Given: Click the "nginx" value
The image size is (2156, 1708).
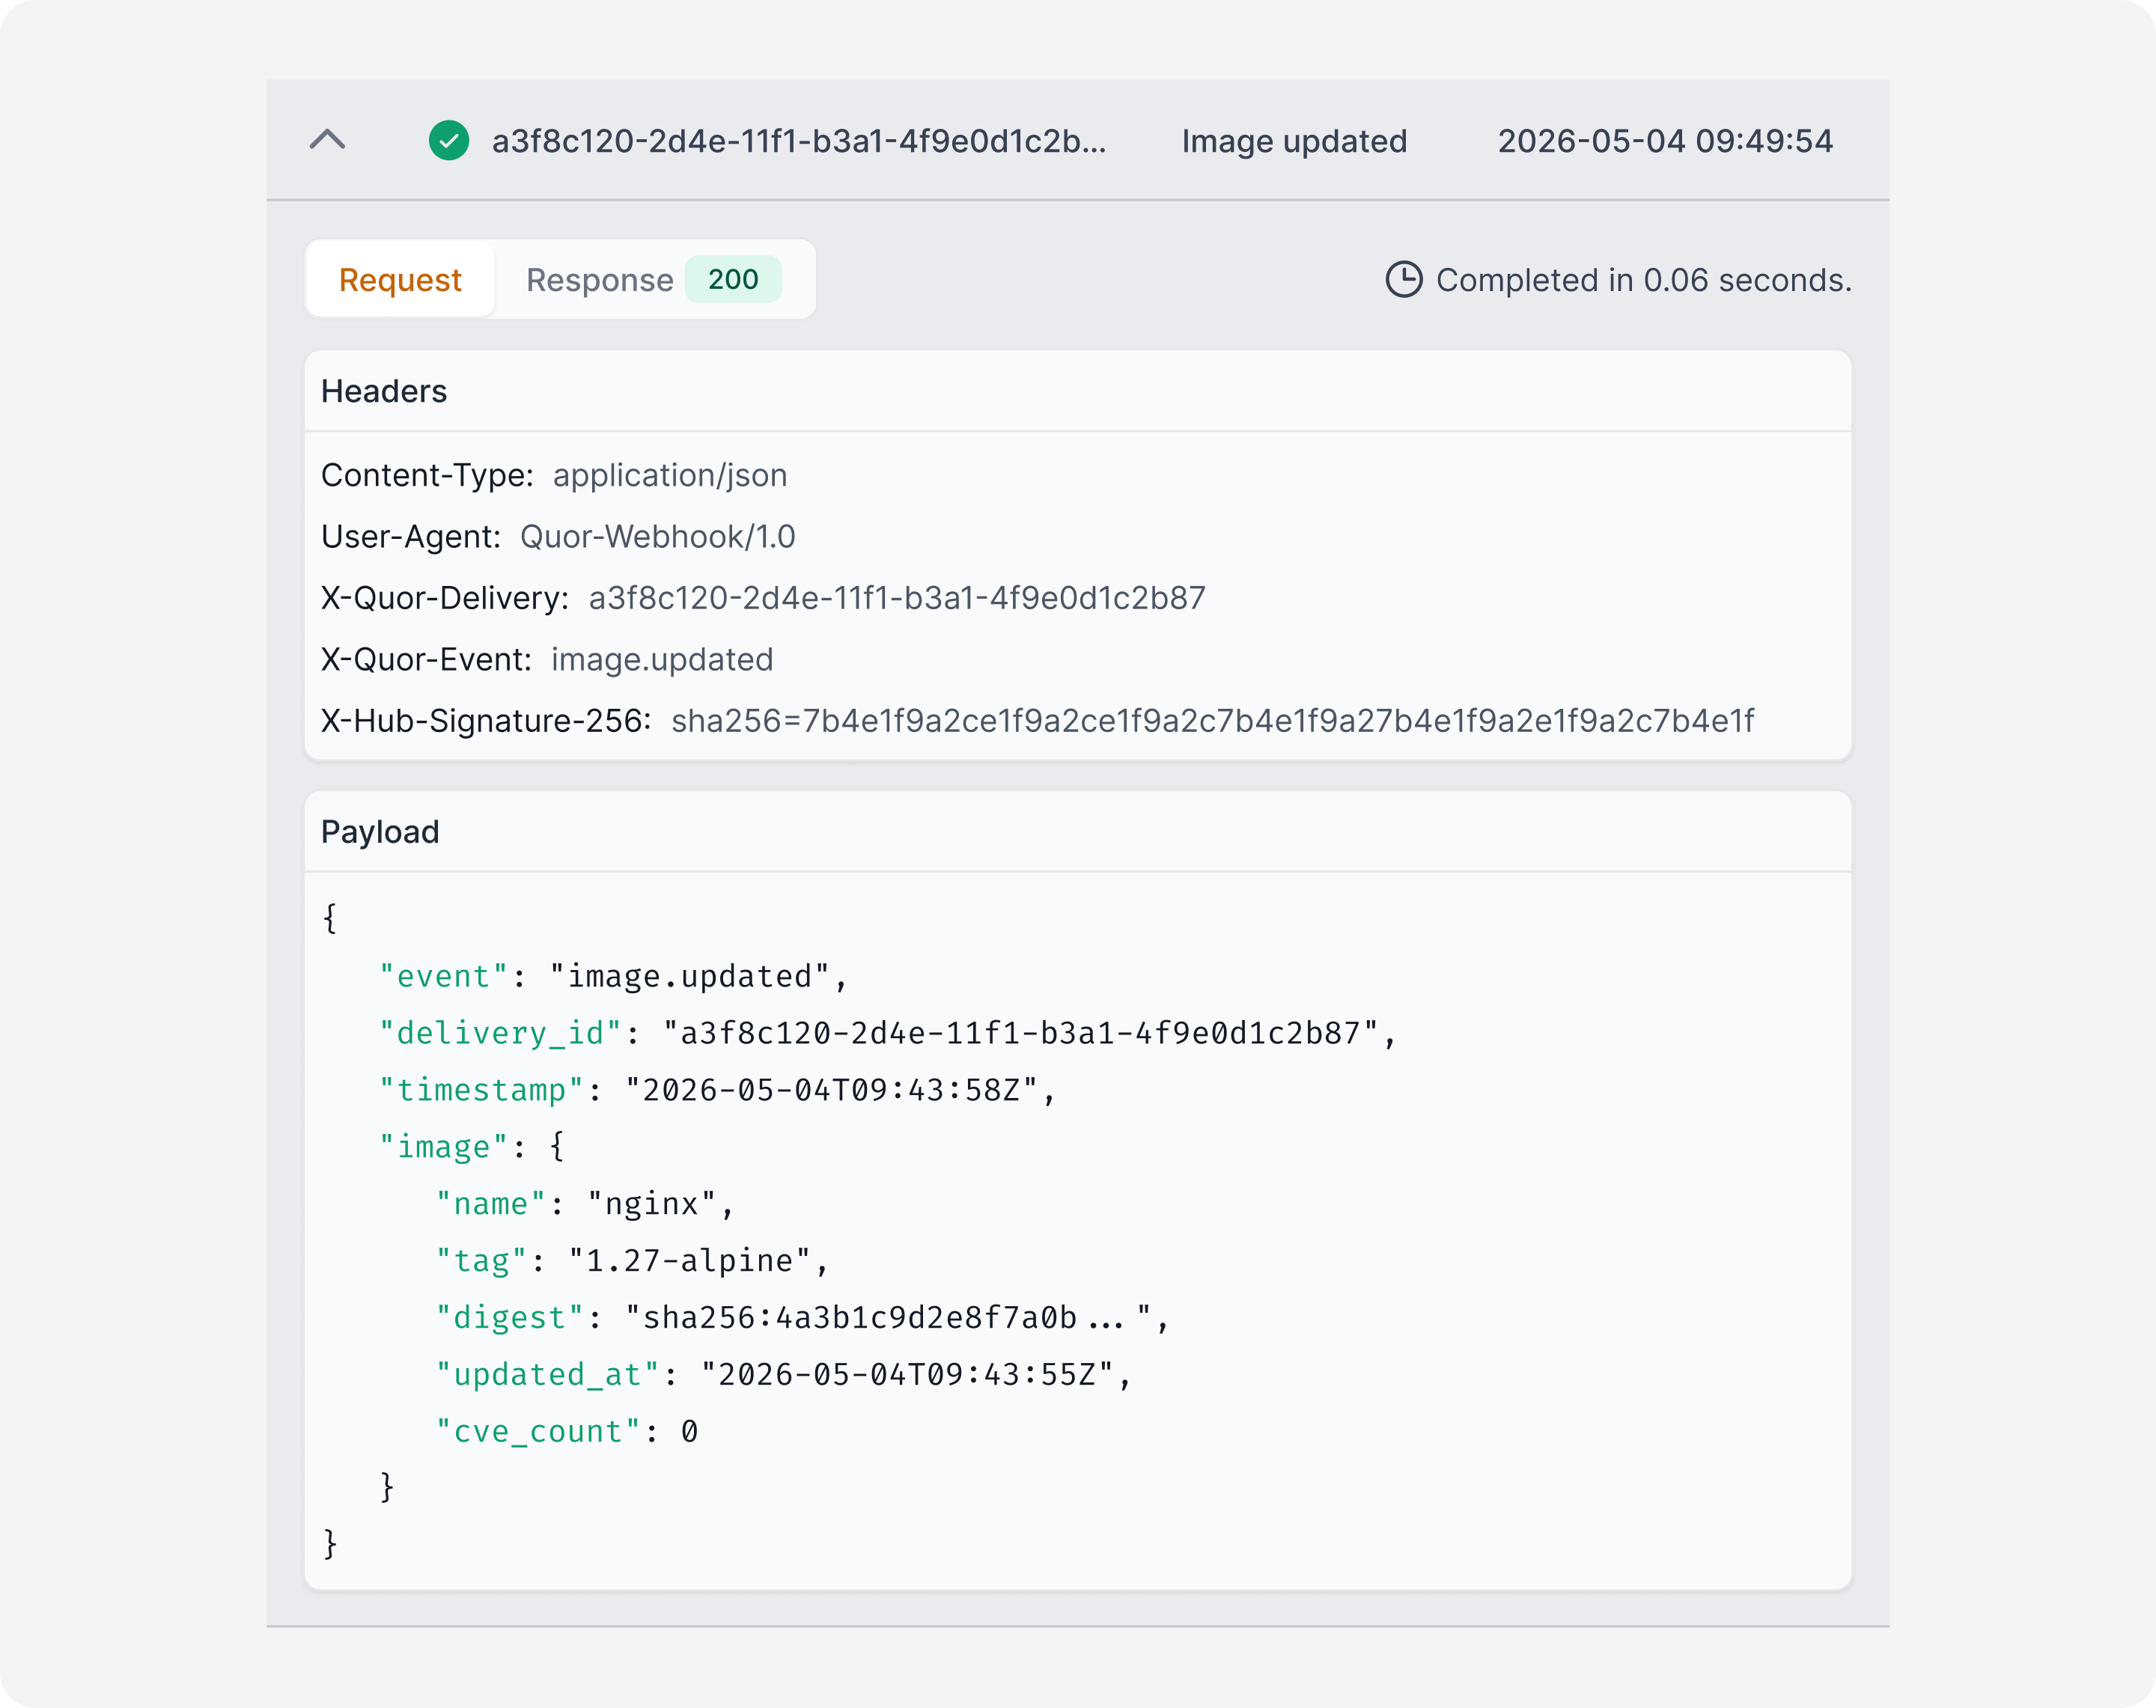Looking at the screenshot, I should point(652,1204).
